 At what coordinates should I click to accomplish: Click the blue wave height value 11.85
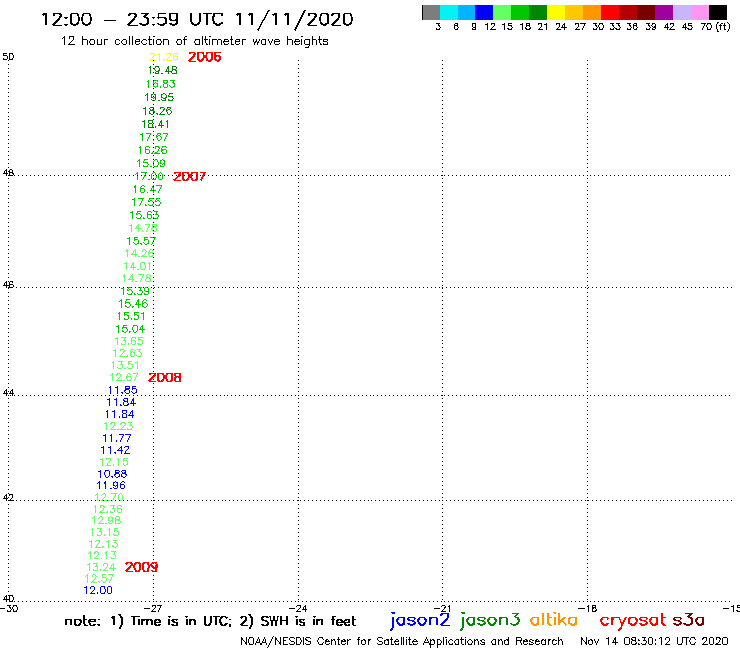[x=122, y=390]
